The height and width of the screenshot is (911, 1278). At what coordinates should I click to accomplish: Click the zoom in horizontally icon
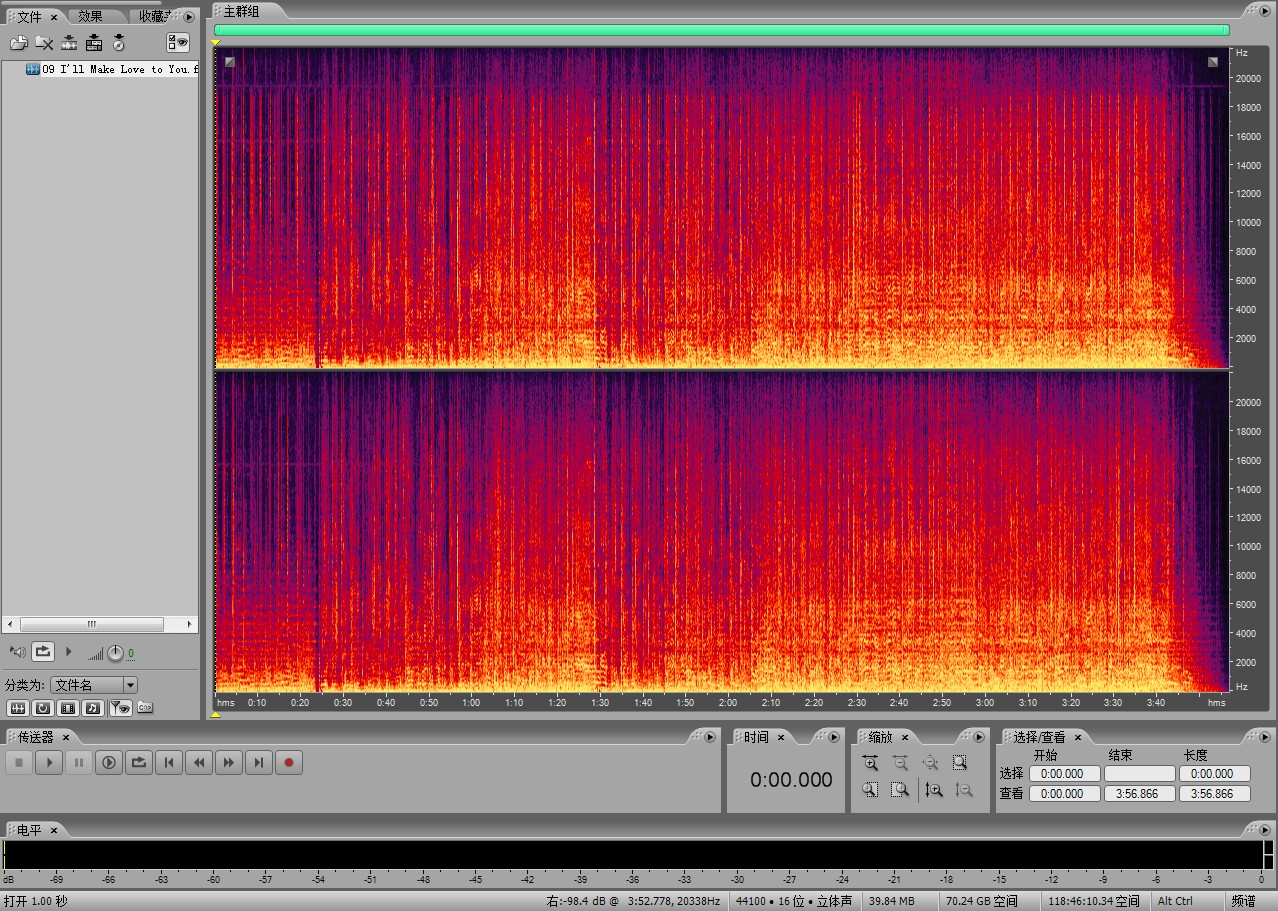[870, 763]
